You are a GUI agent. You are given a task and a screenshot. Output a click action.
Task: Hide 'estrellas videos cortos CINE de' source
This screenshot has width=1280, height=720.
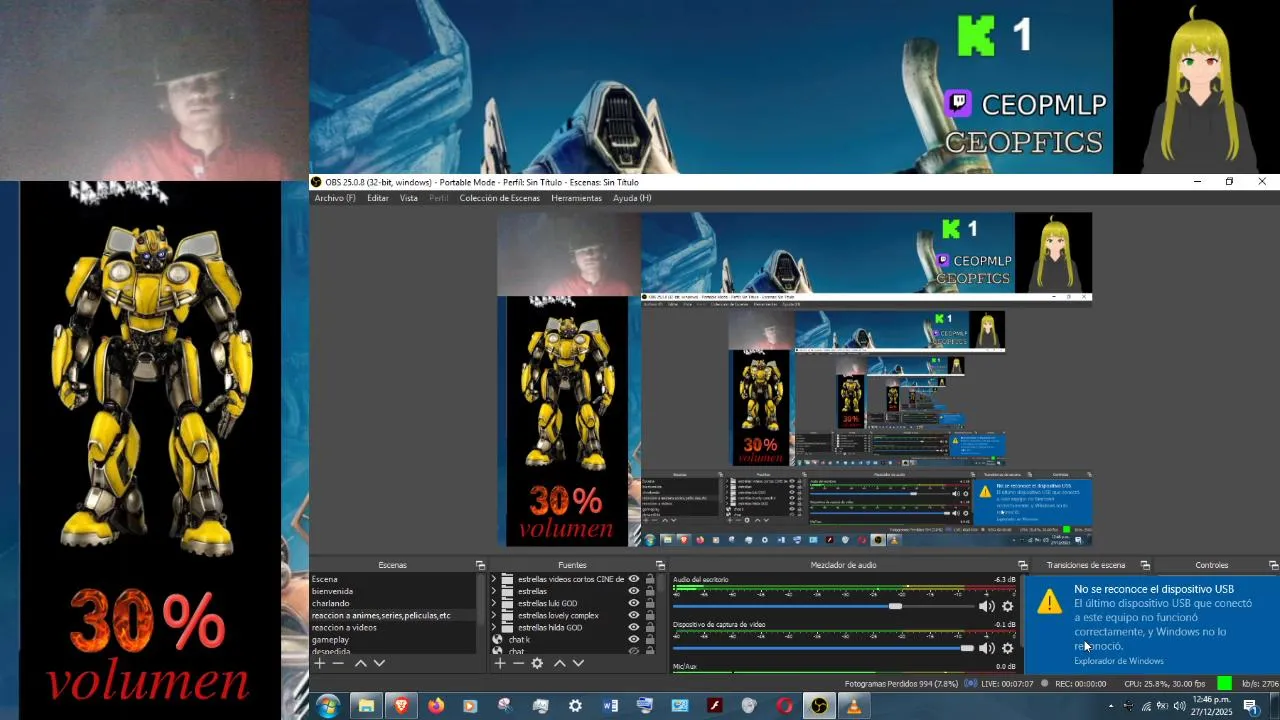click(x=633, y=579)
